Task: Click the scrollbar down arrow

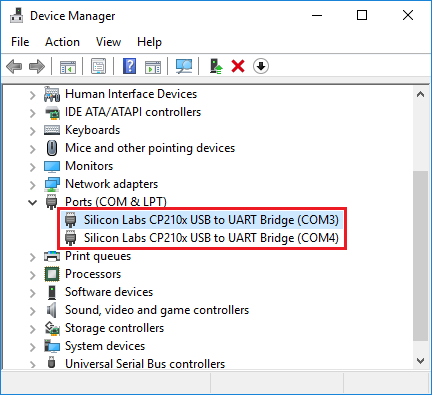Action: pos(421,361)
